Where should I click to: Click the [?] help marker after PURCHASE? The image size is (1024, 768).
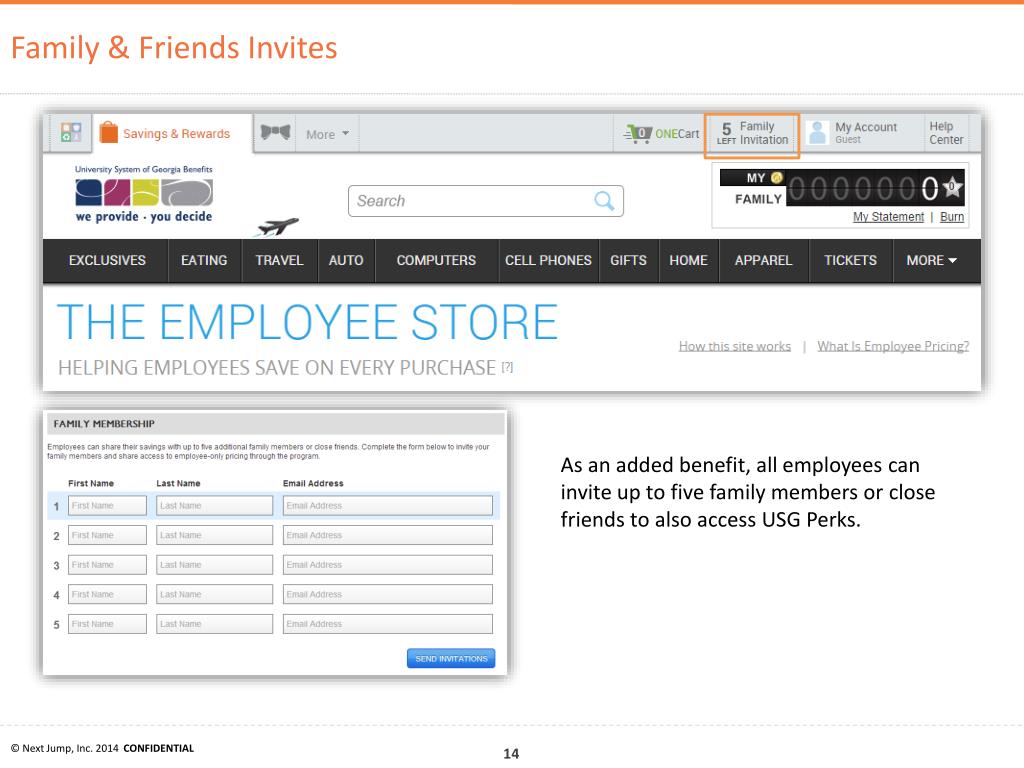point(507,368)
